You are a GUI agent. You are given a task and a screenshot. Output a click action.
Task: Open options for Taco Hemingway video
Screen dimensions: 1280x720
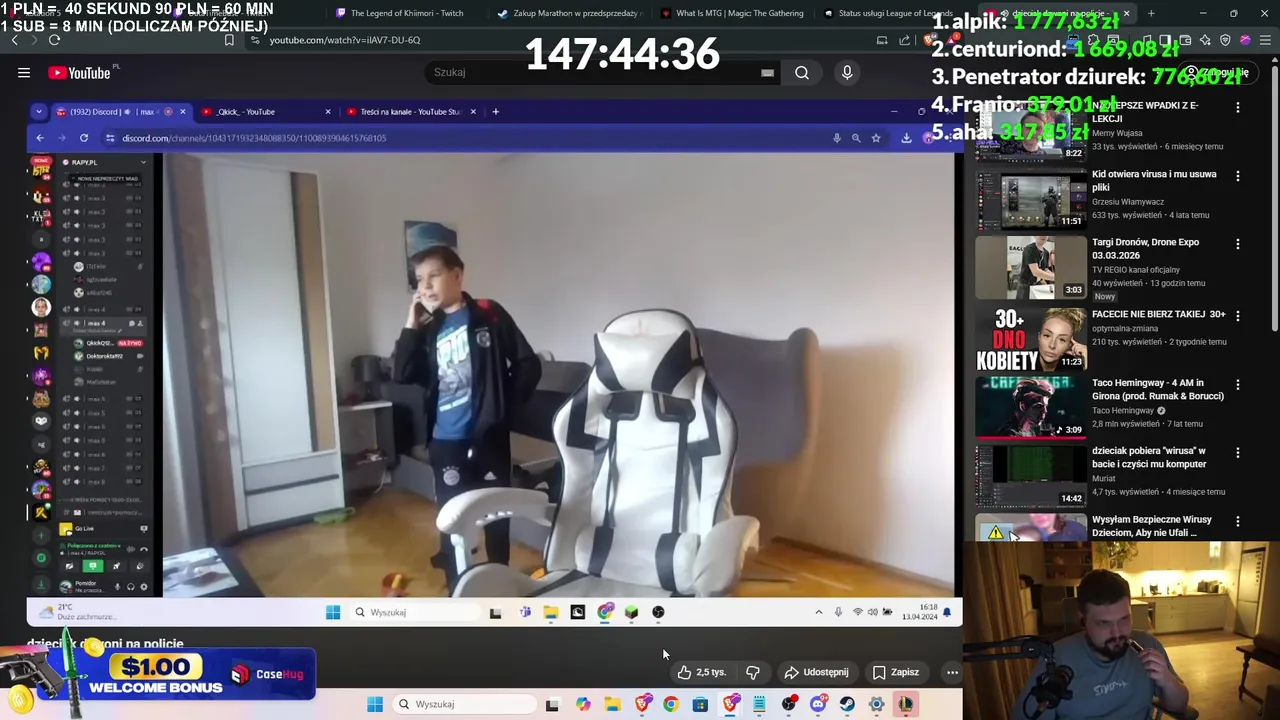pyautogui.click(x=1238, y=385)
